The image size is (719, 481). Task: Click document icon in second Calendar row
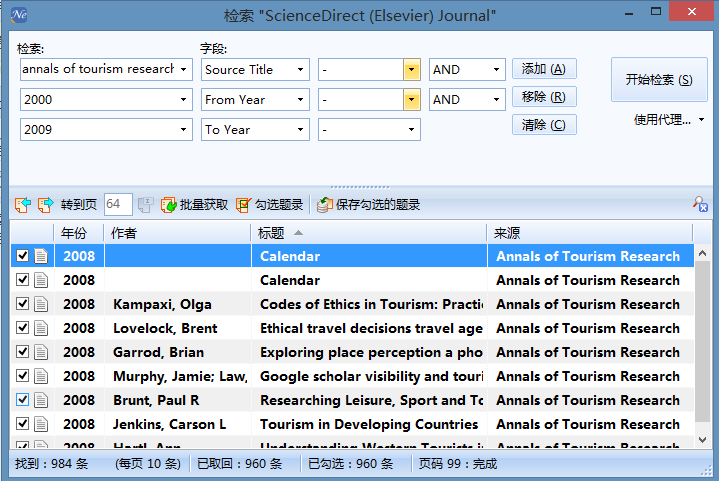click(41, 280)
